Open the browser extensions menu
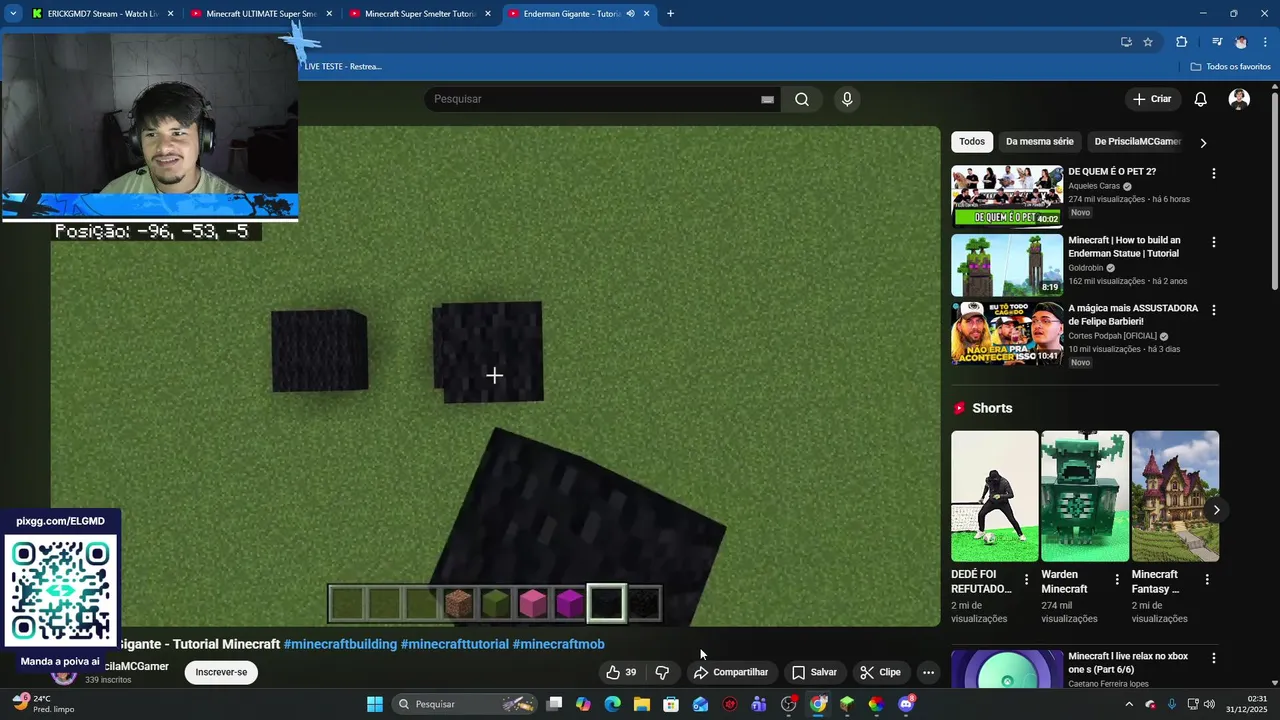Viewport: 1280px width, 720px height. [x=1181, y=42]
